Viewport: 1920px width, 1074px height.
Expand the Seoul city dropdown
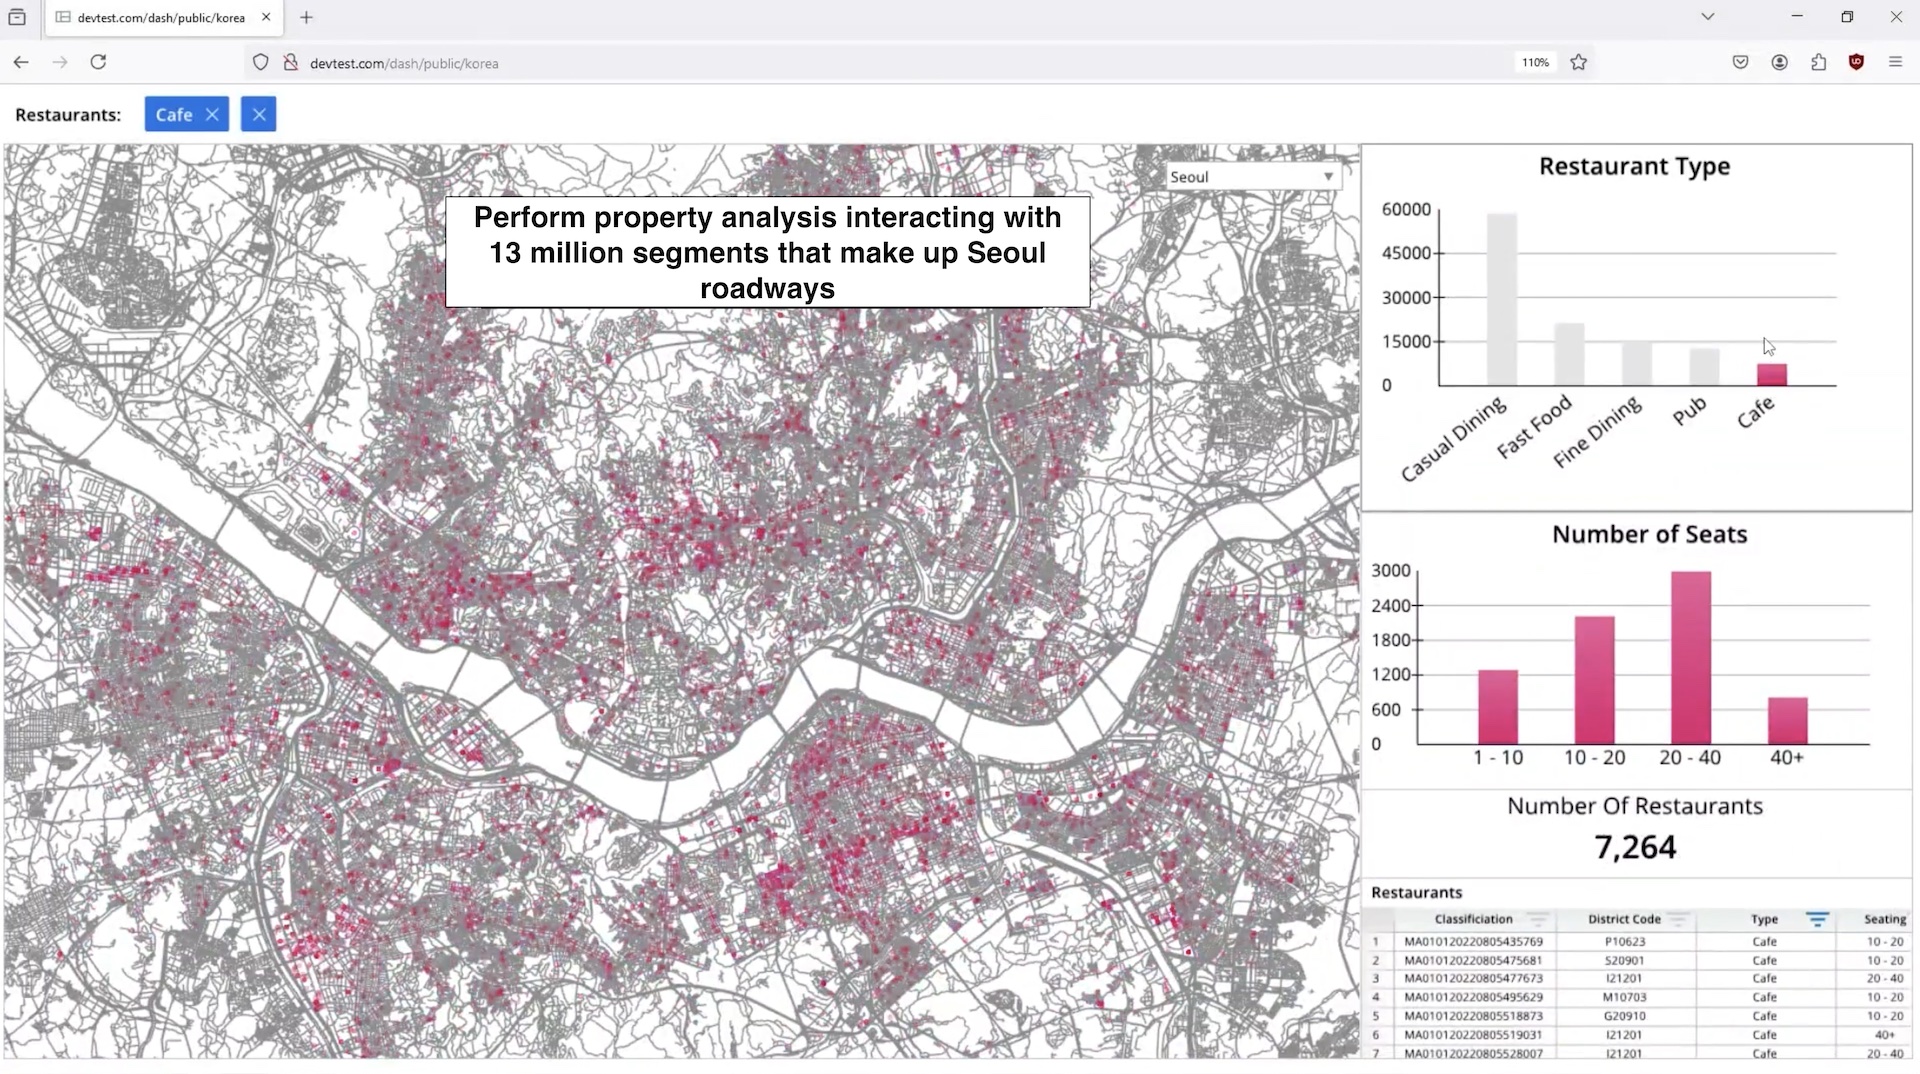(x=1252, y=177)
